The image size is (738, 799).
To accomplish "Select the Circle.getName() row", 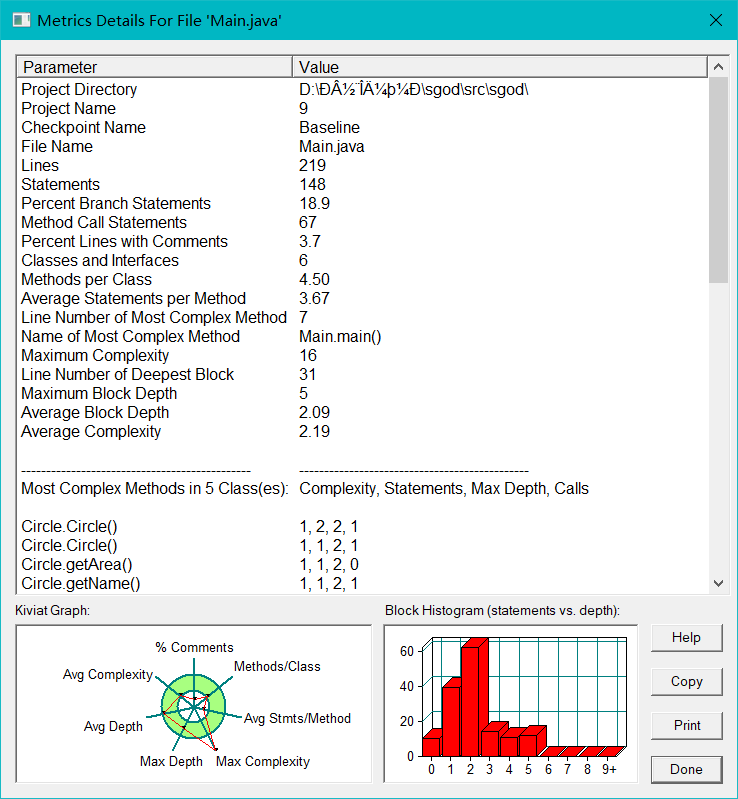I will click(x=362, y=583).
